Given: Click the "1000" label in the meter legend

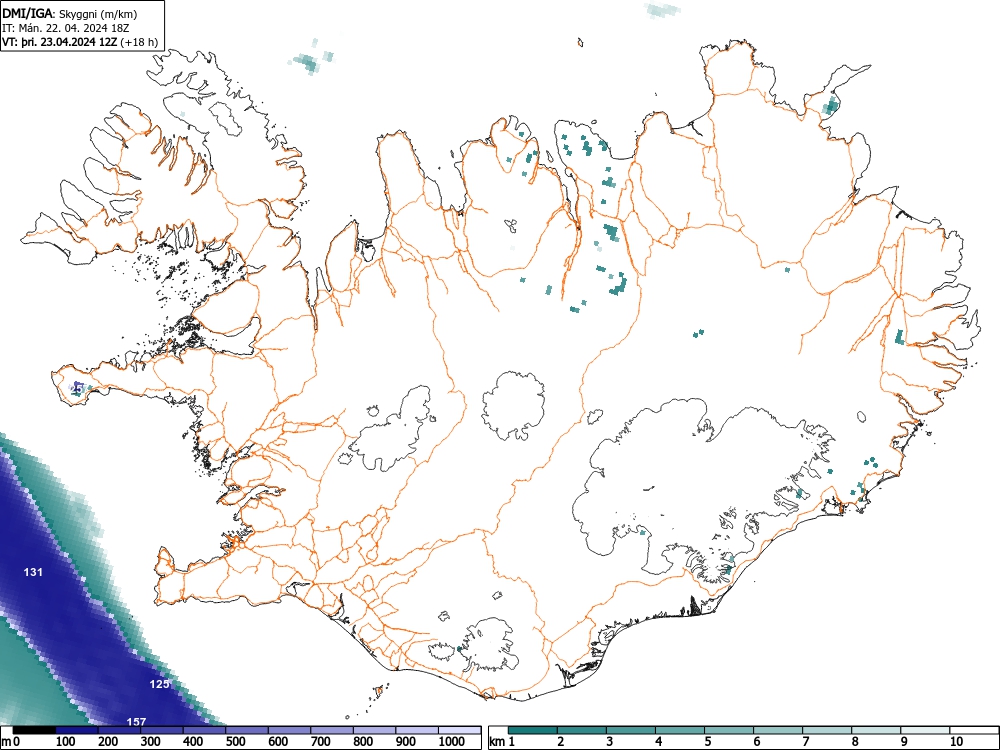Looking at the screenshot, I should coord(452,741).
